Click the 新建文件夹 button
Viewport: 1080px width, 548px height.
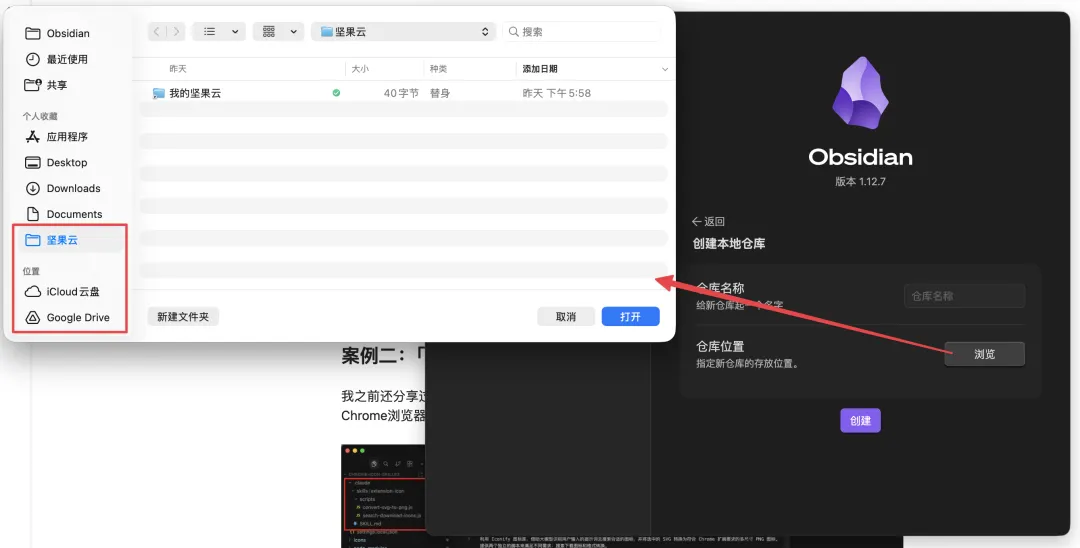point(183,316)
